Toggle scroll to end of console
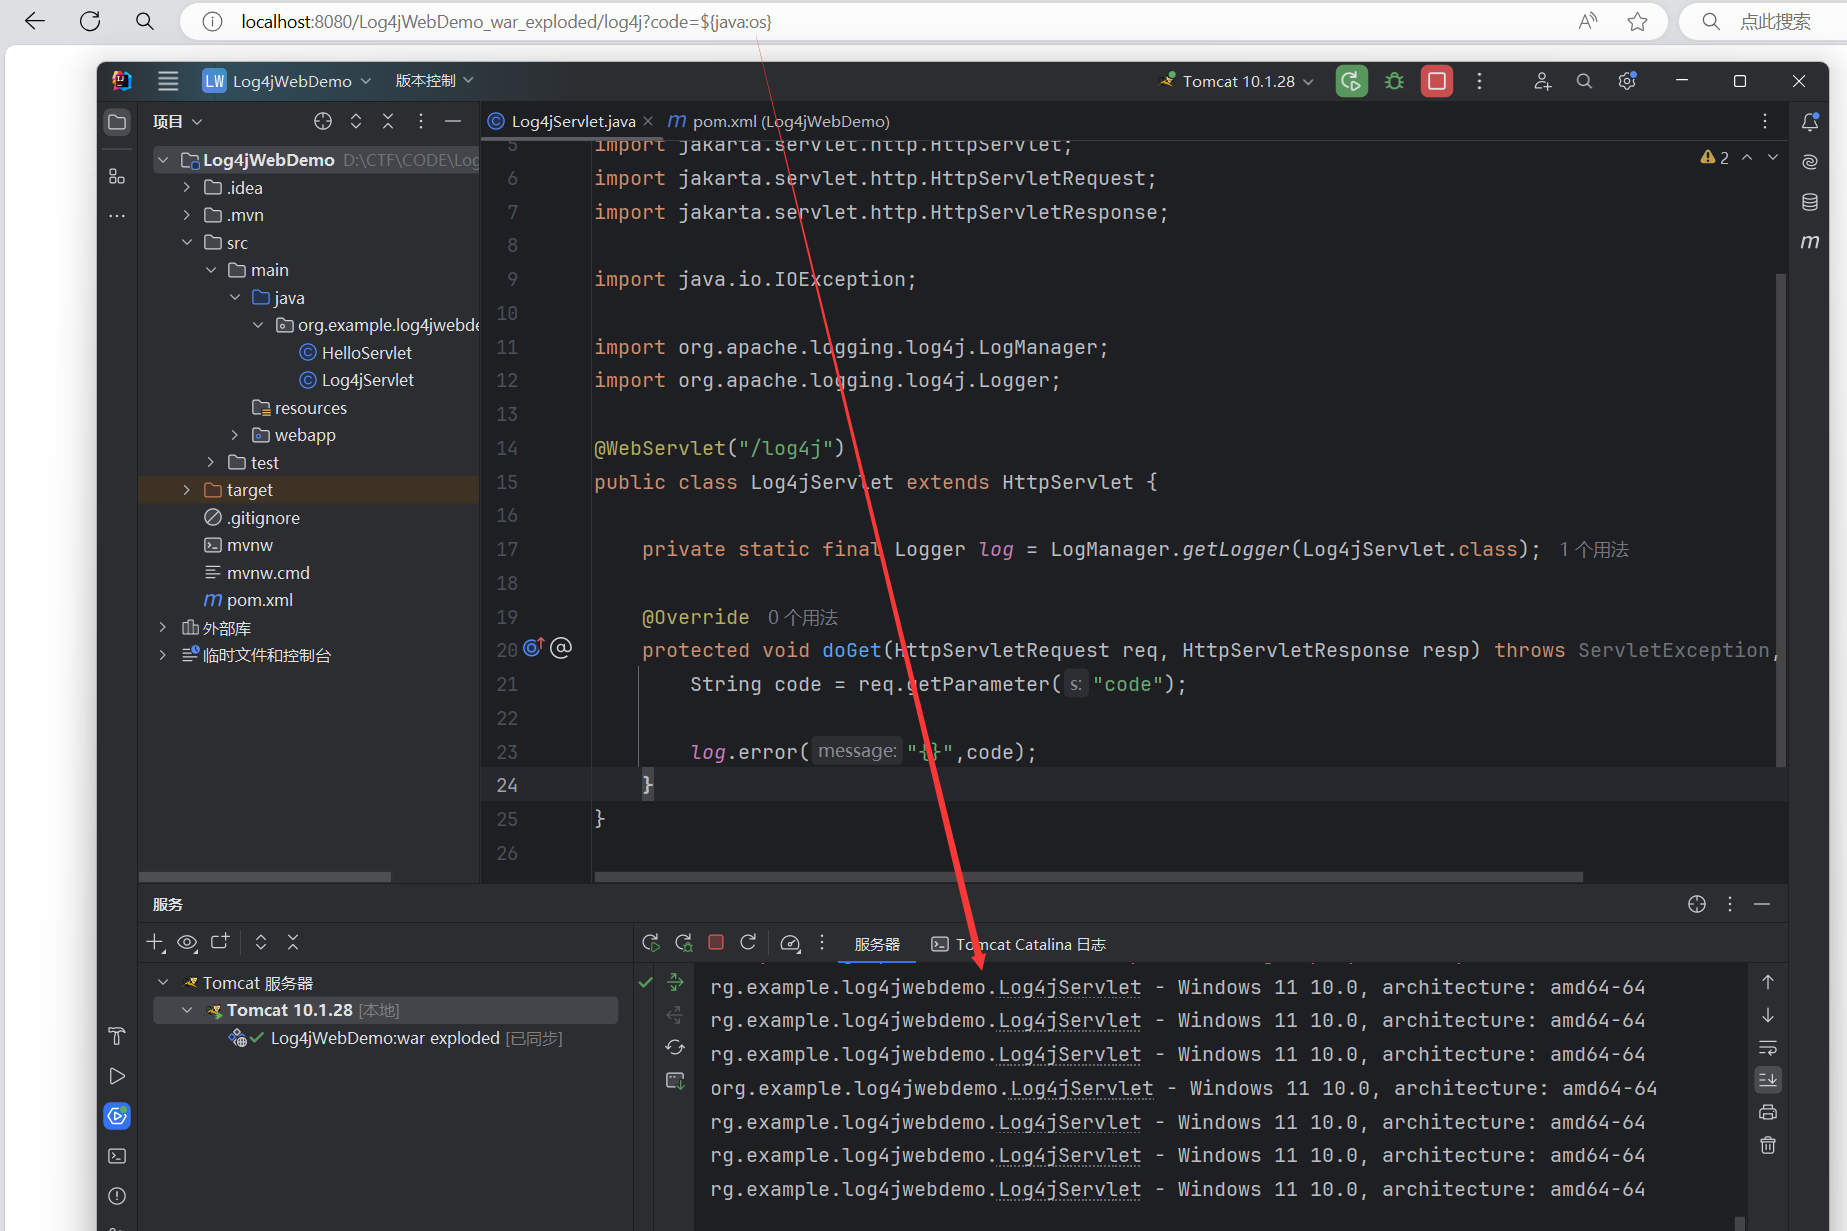 1768,1080
